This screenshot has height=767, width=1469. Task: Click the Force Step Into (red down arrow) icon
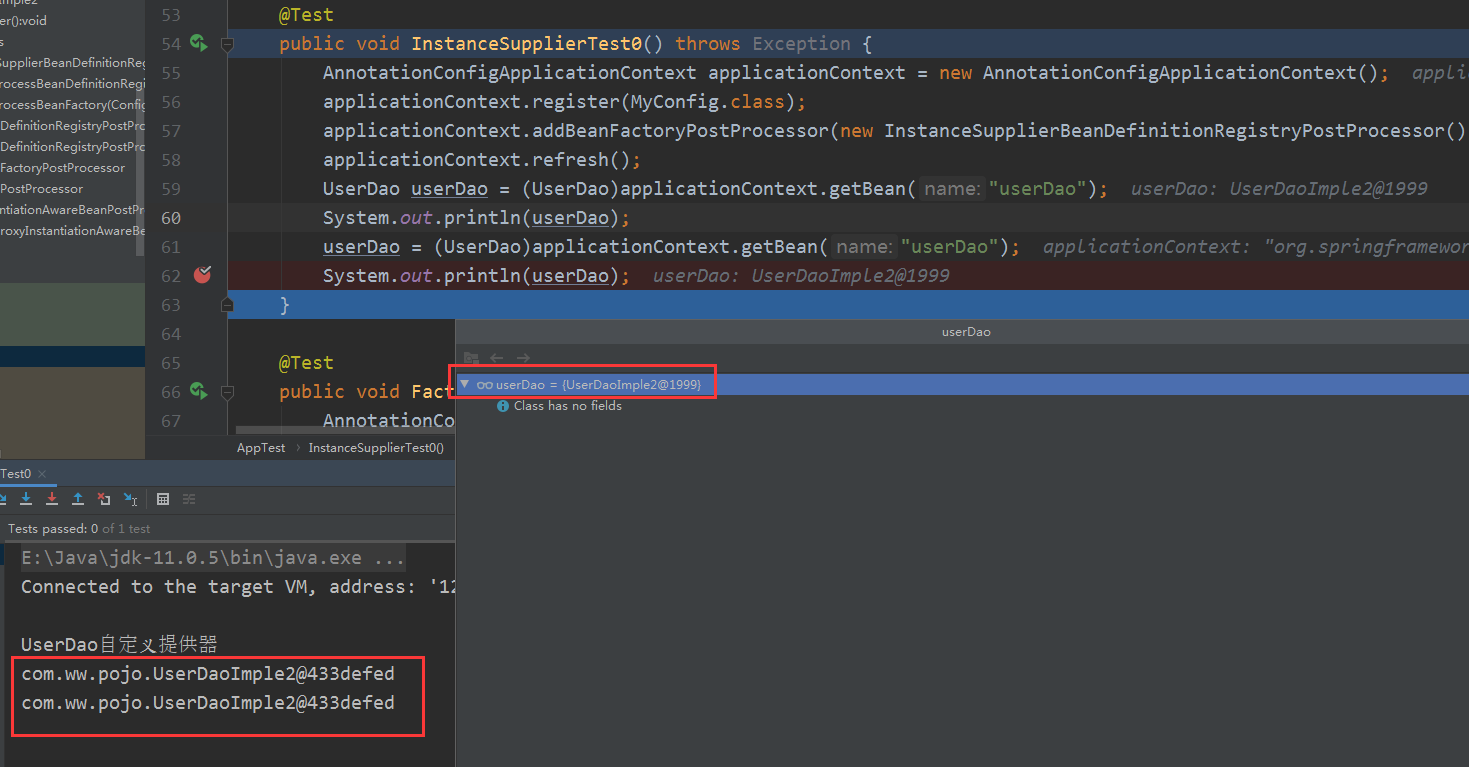point(52,499)
